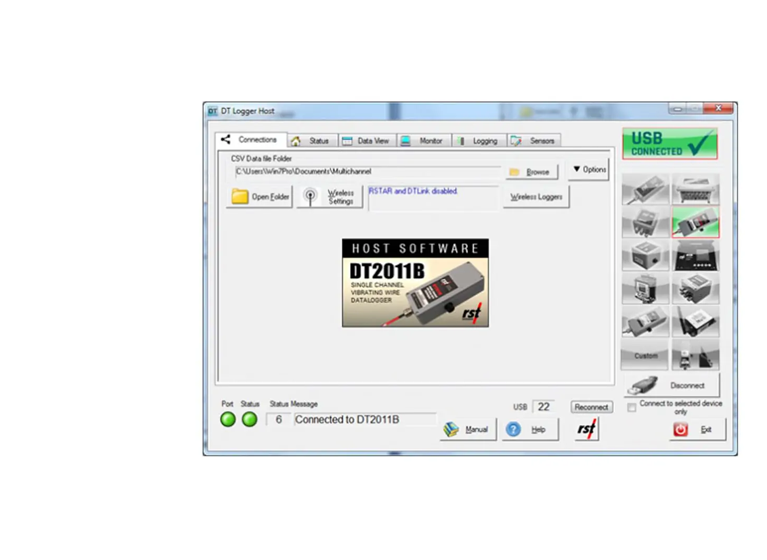The width and height of the screenshot is (767, 560).
Task: Switch to the Monitor tab
Action: (x=424, y=141)
